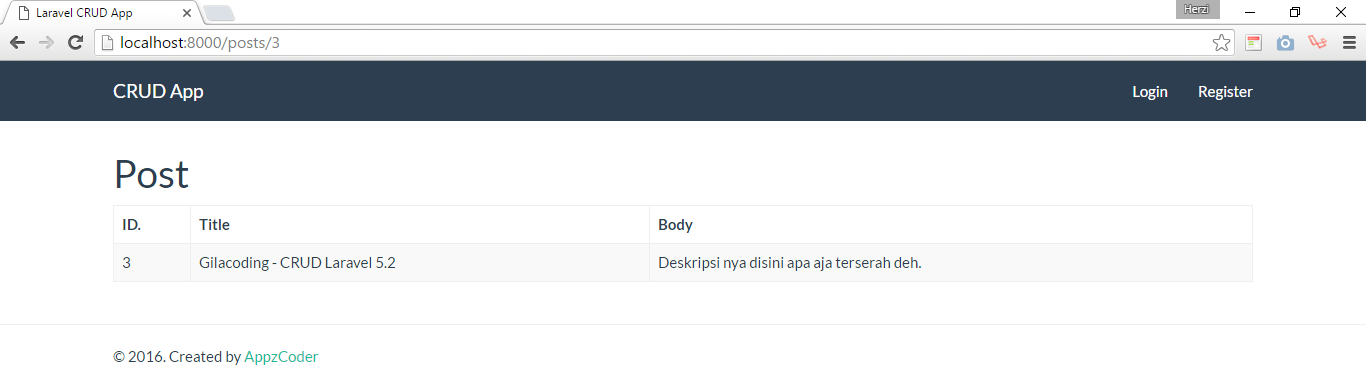The height and width of the screenshot is (386, 1366).
Task: Click the ID cell with value 3
Action: point(152,263)
